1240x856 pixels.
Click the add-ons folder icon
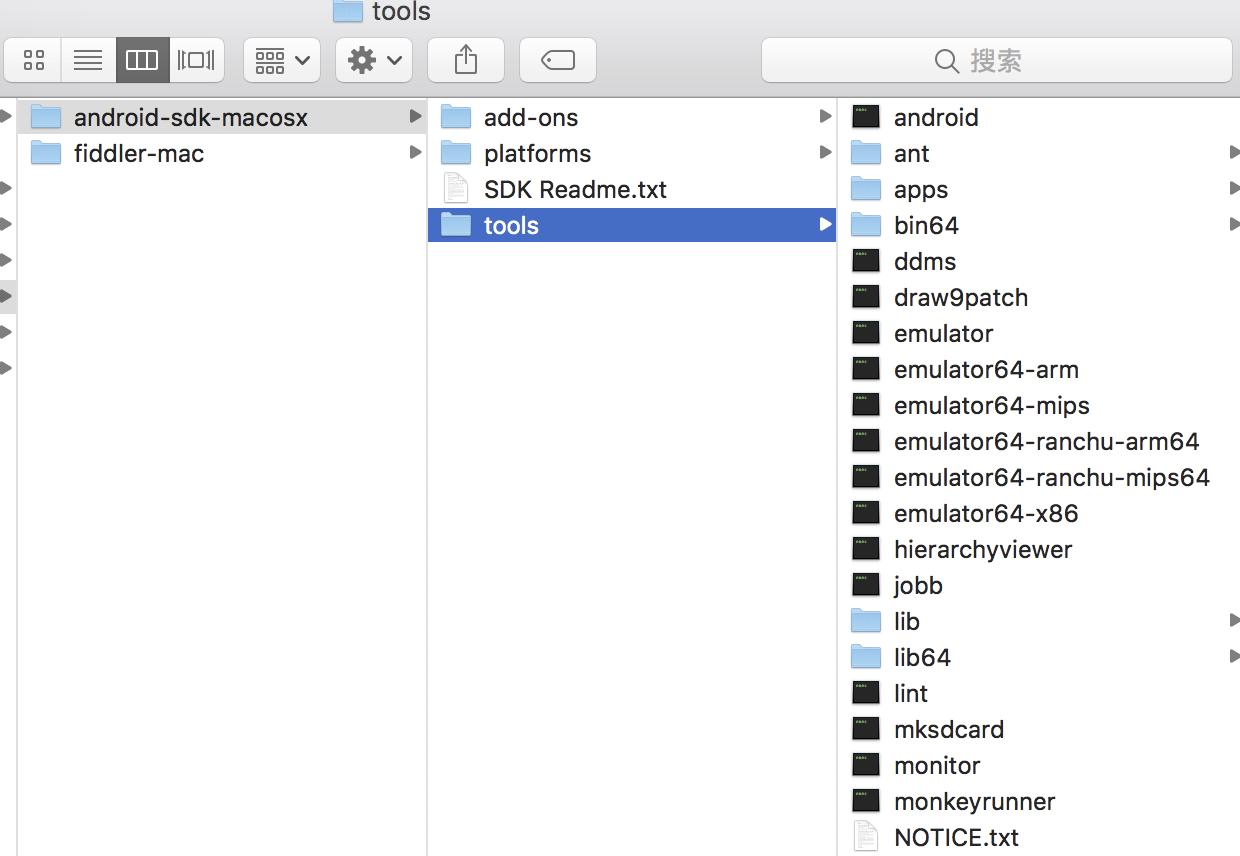[456, 117]
